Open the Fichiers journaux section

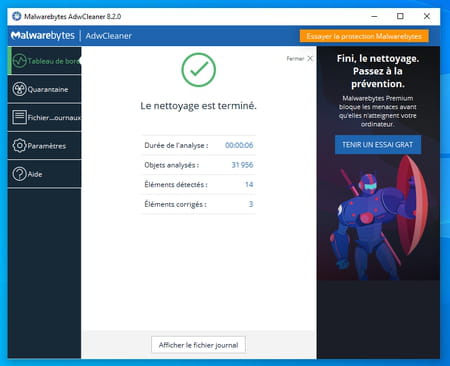click(45, 117)
